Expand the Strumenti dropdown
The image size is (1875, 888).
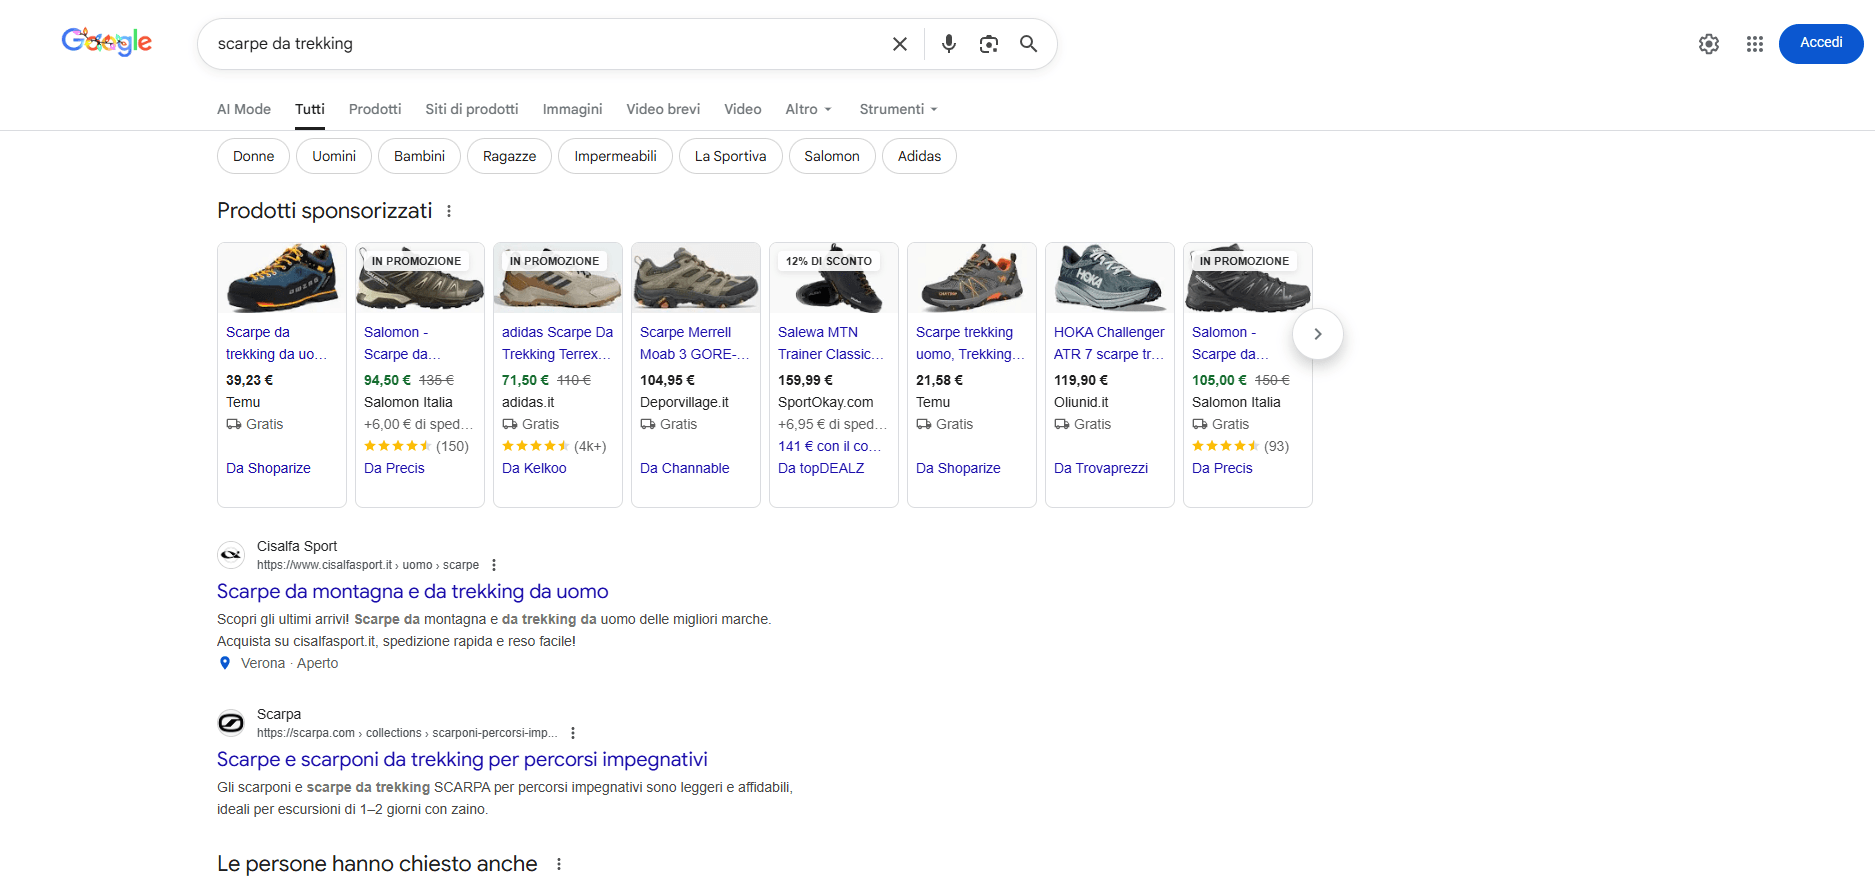pos(899,109)
